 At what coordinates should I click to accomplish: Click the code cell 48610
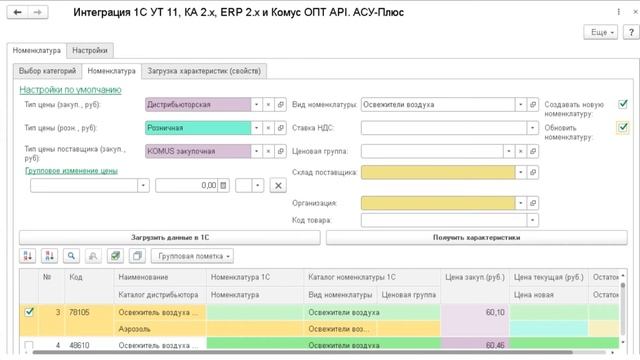(89, 345)
